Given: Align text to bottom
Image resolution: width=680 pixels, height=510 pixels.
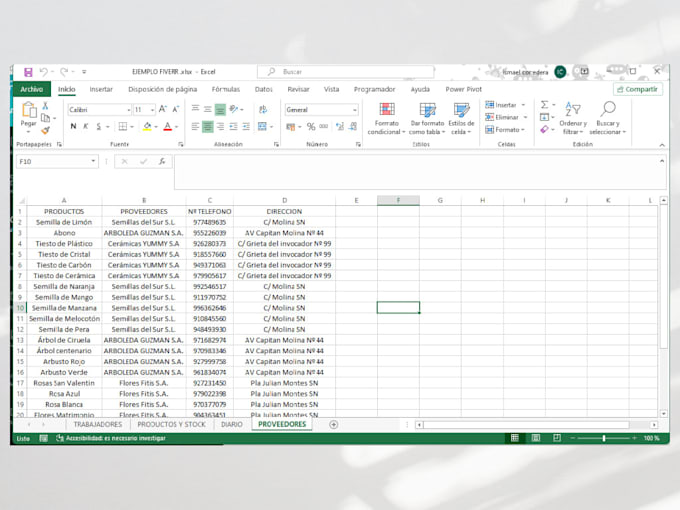Looking at the screenshot, I should pyautogui.click(x=220, y=109).
